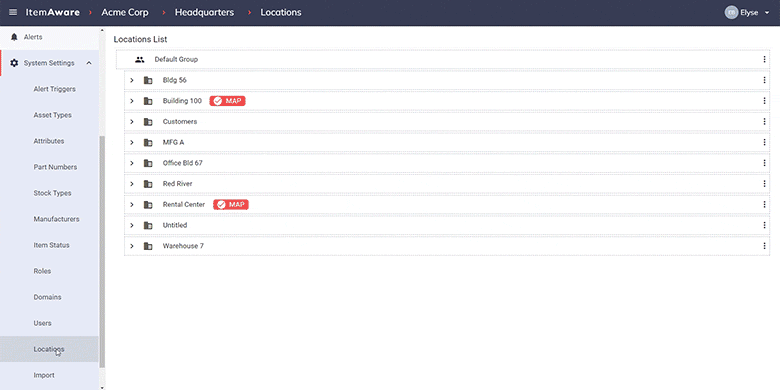Screen dimensions: 780x390
Task: Open MFG A three-dot options menu
Action: pyautogui.click(x=765, y=142)
